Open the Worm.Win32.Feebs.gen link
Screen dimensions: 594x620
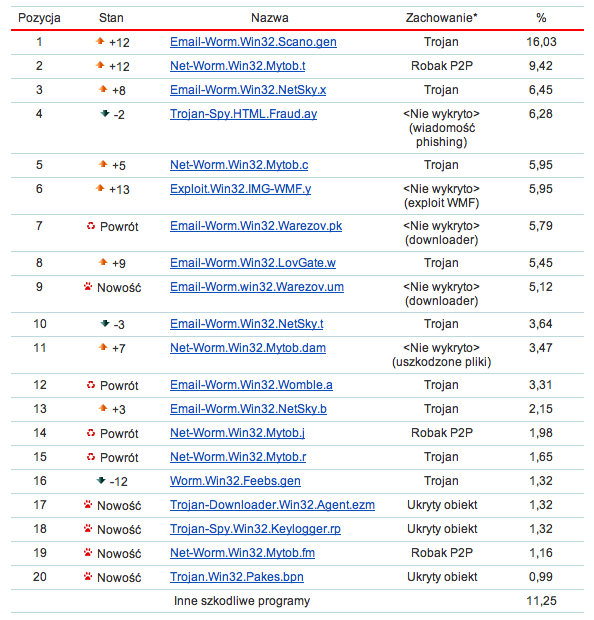tap(235, 481)
